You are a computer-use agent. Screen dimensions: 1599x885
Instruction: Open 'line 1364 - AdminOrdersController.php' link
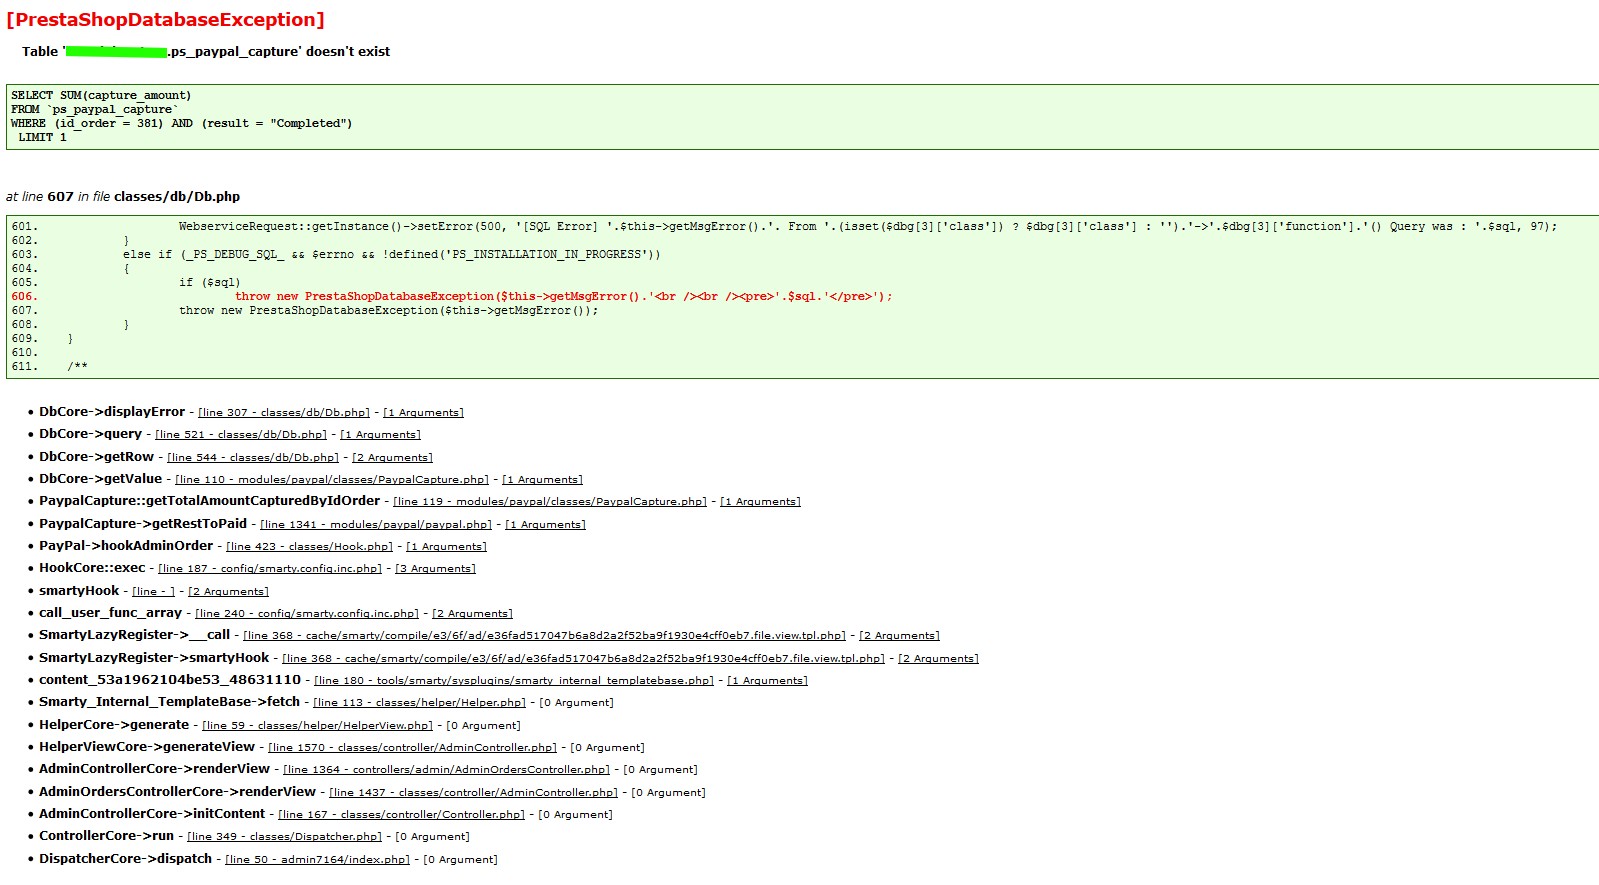point(446,770)
